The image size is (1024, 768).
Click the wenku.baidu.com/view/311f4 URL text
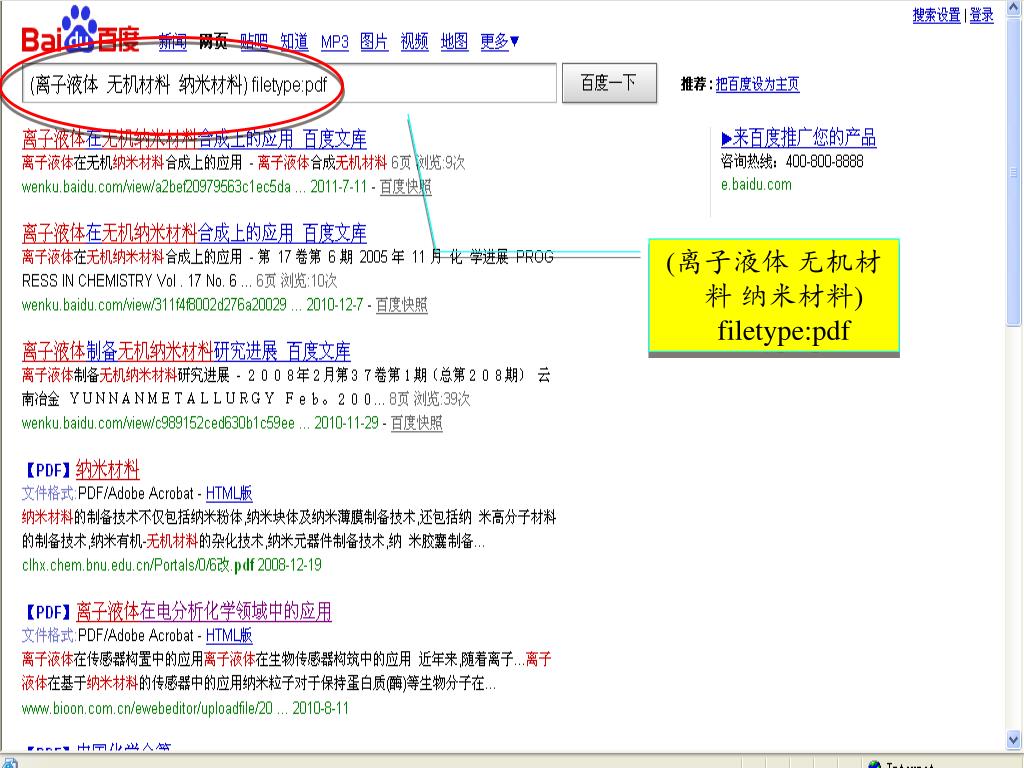point(154,305)
